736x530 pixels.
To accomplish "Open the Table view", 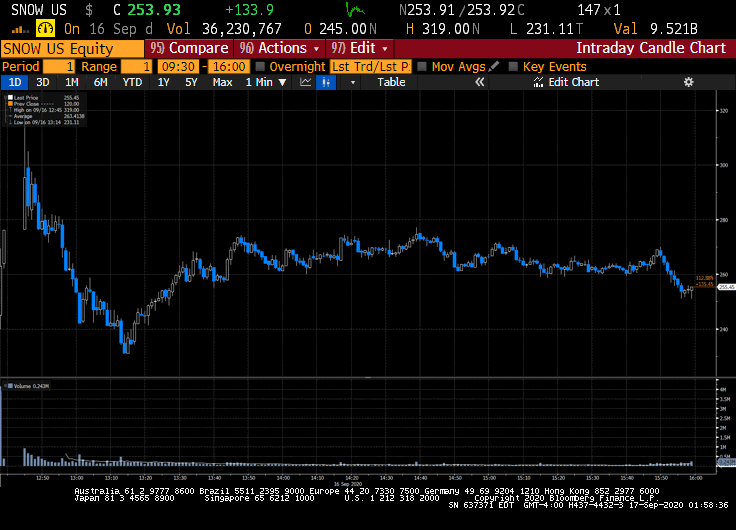I will (391, 82).
